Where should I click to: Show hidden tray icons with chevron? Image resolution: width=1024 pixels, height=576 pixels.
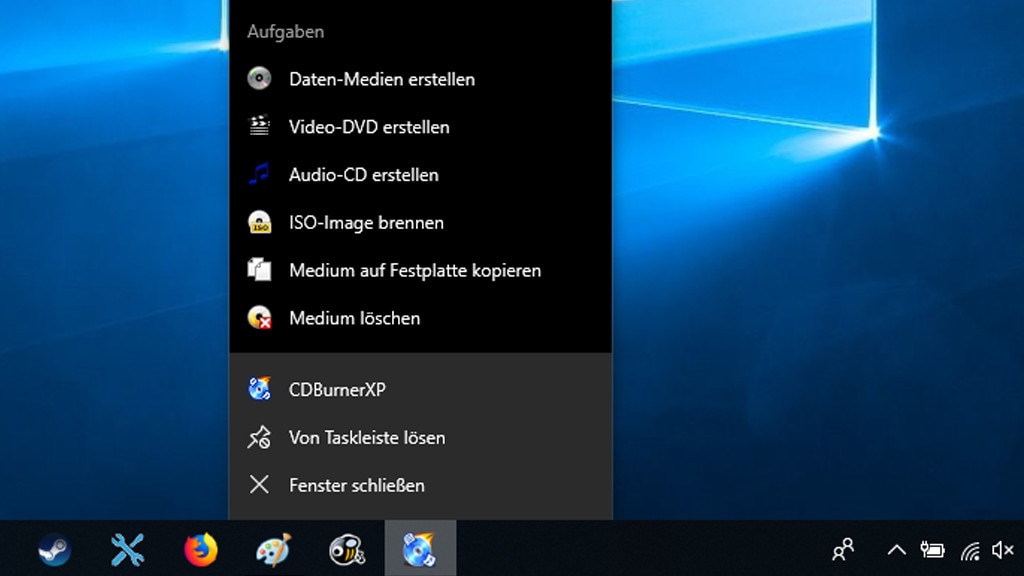[x=896, y=550]
